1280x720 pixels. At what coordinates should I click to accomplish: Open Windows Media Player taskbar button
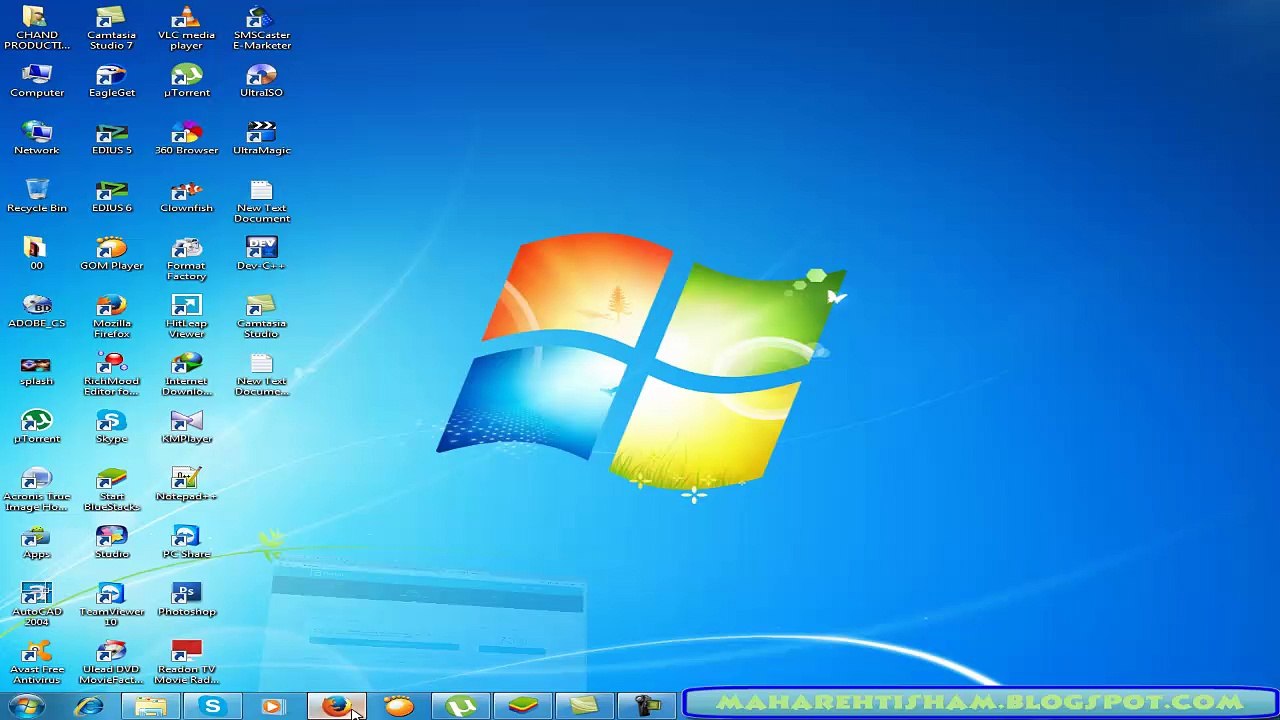point(273,706)
